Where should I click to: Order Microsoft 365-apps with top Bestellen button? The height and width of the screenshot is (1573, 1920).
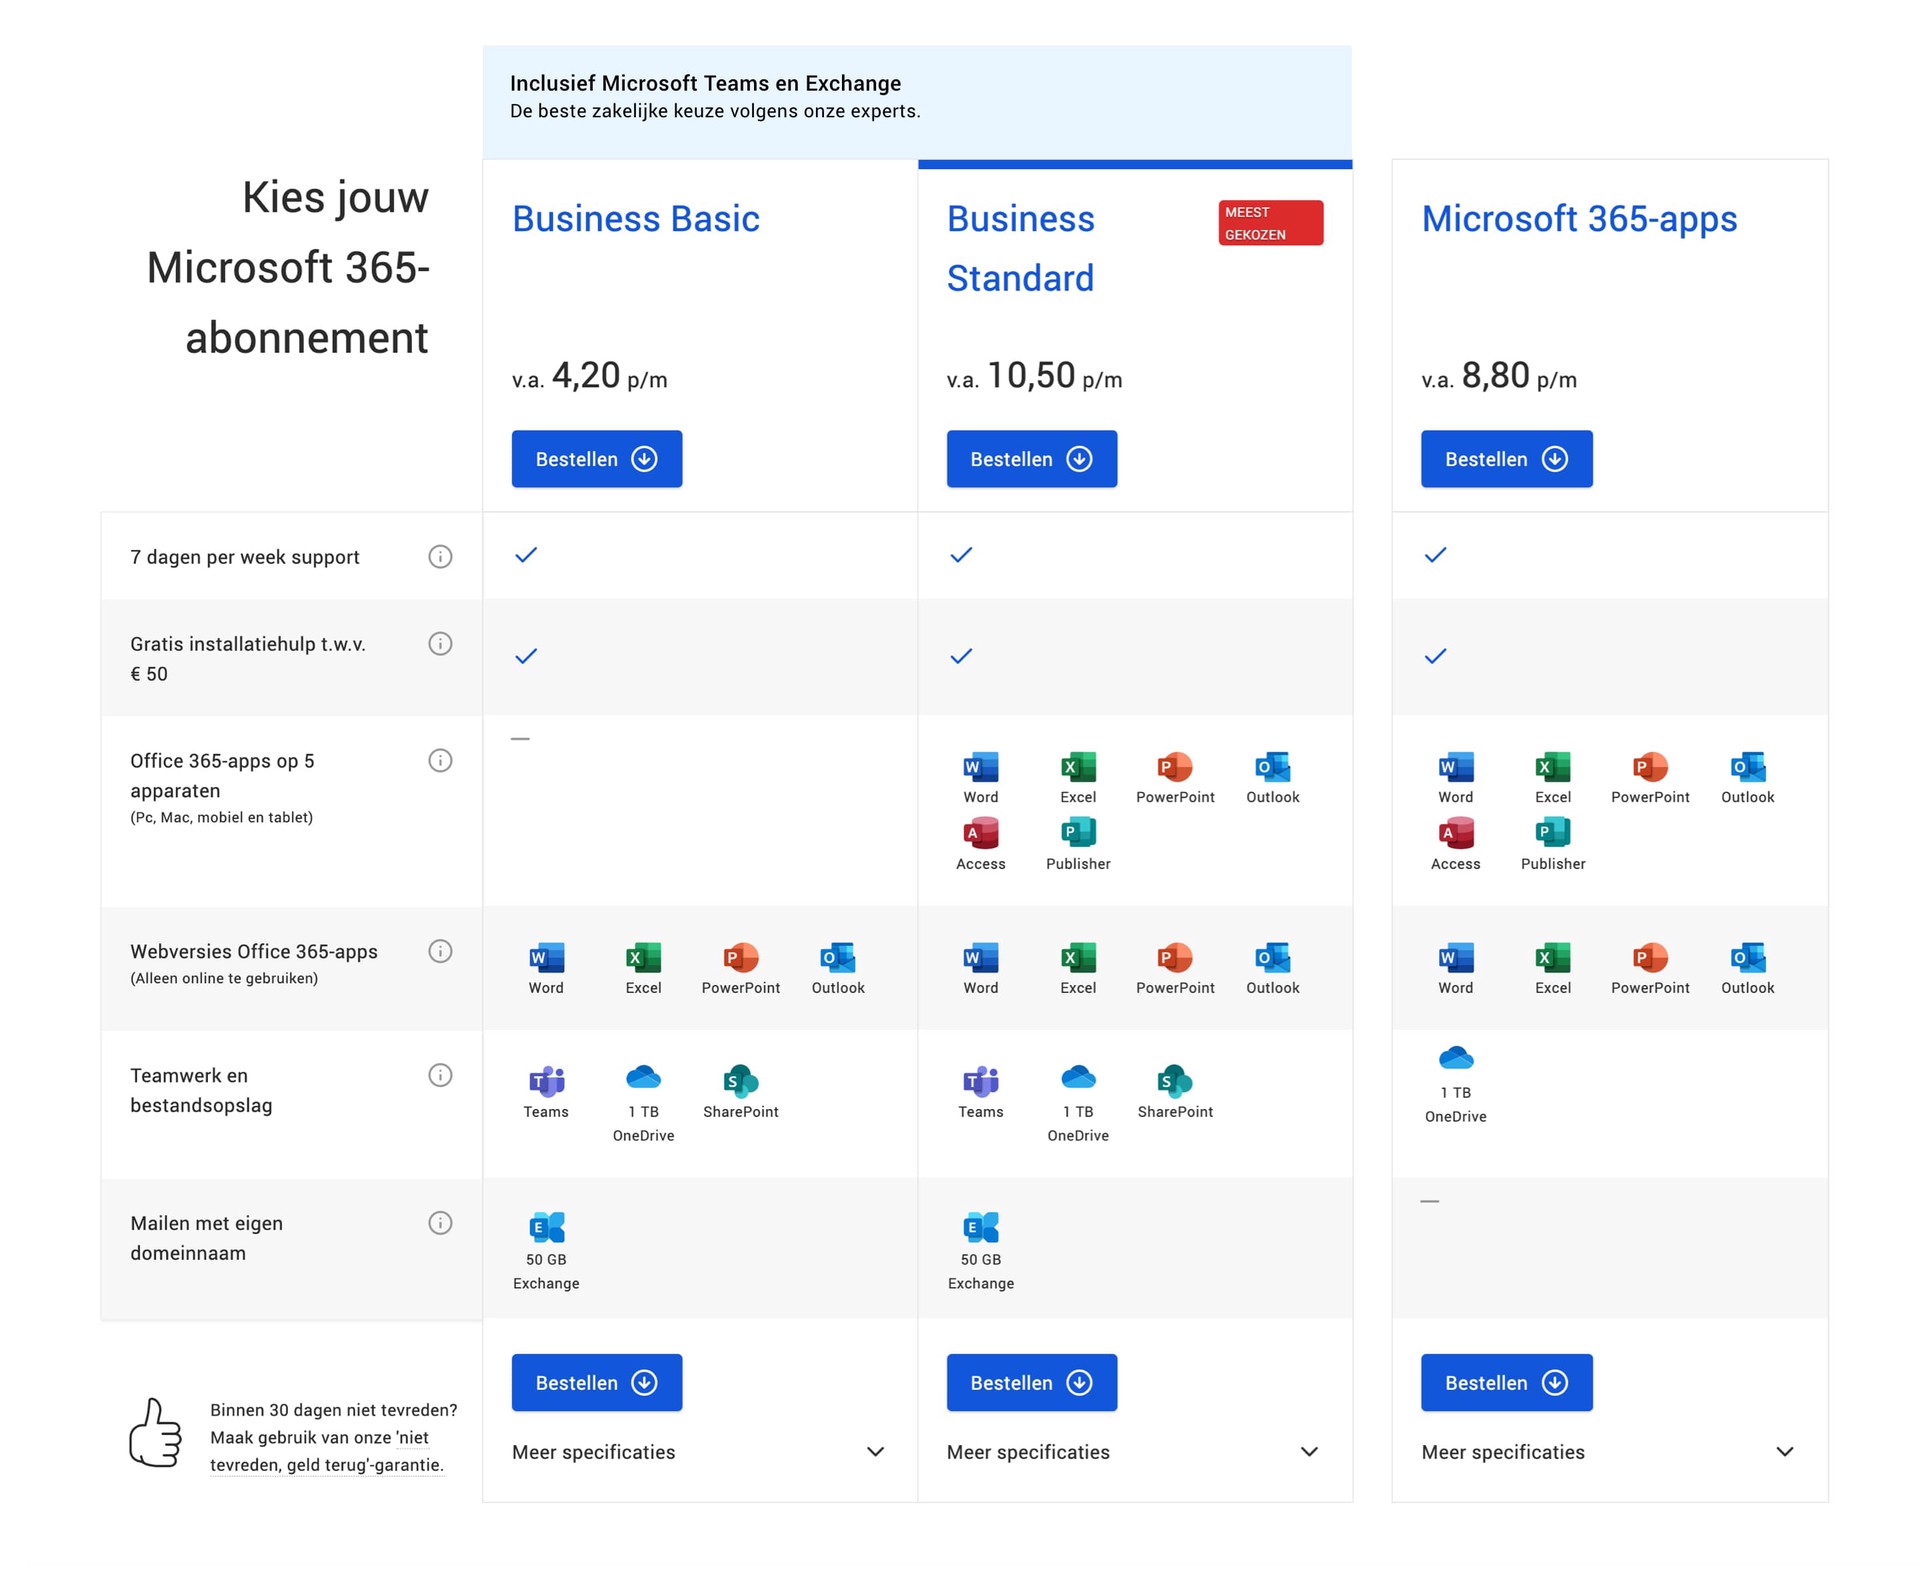(x=1507, y=459)
